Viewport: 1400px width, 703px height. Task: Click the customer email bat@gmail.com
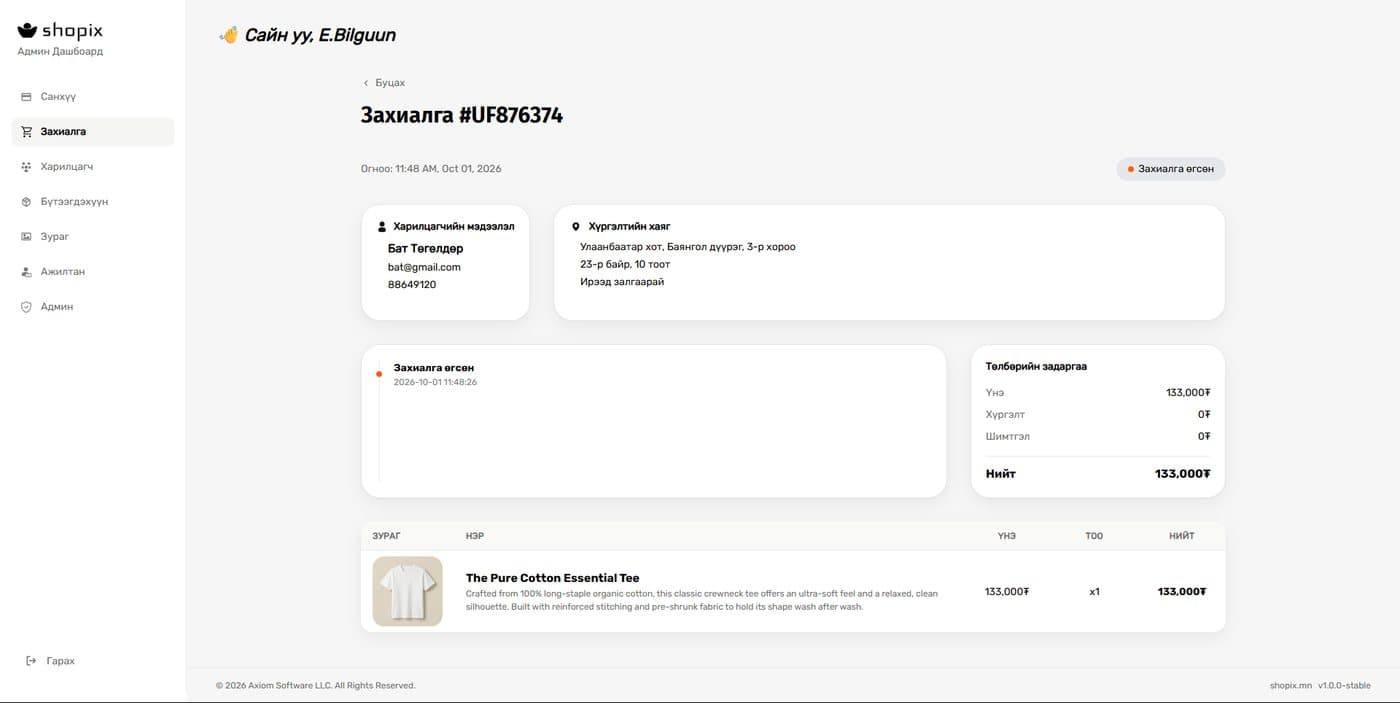pos(424,267)
